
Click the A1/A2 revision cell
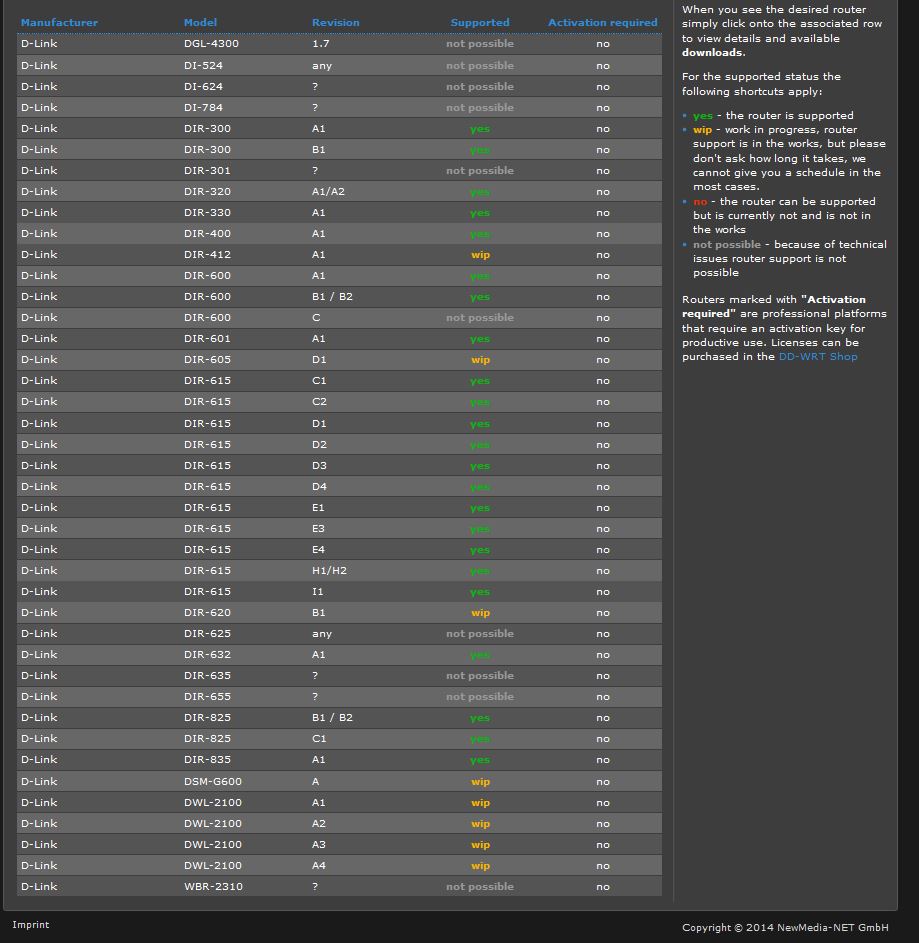328,192
